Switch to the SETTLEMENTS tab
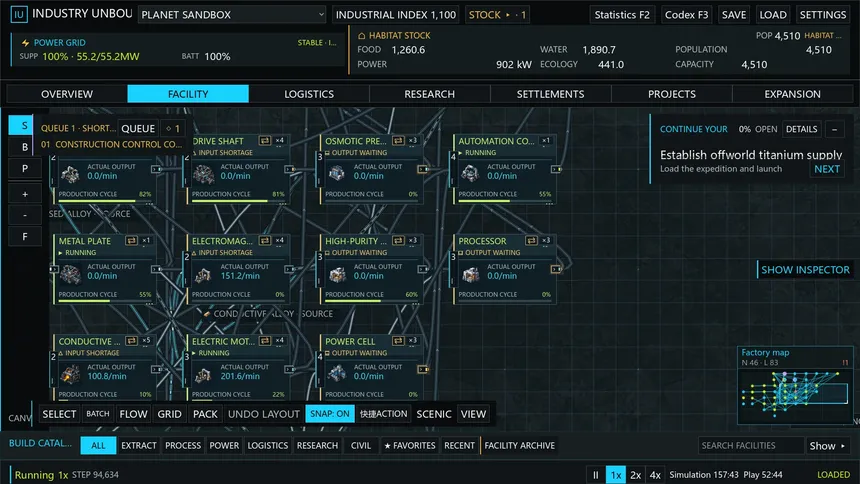Image resolution: width=860 pixels, height=484 pixels. tap(550, 94)
